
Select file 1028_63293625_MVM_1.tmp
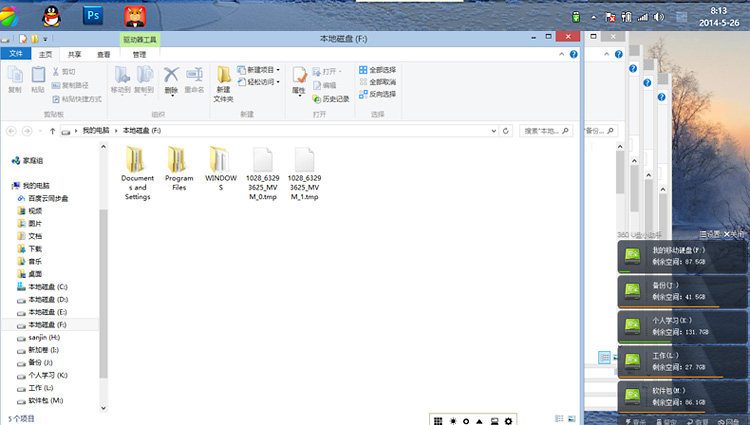click(x=304, y=173)
